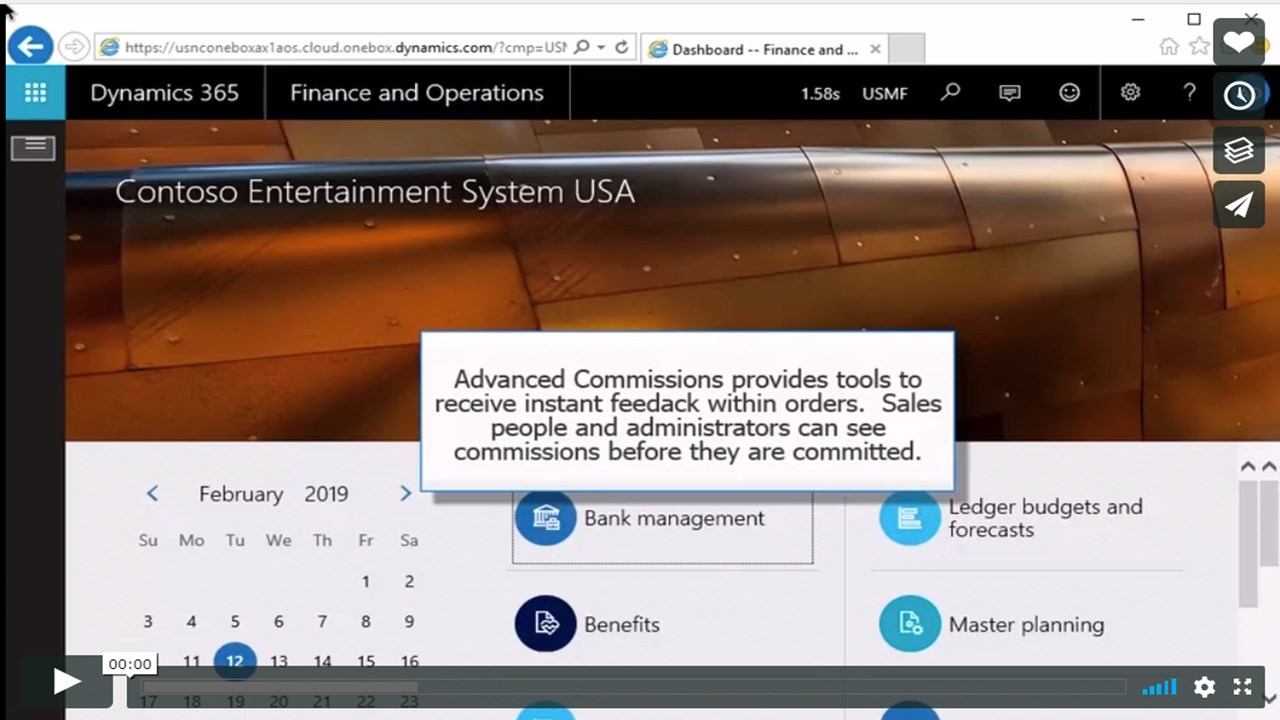The image size is (1280, 720).
Task: Select calendar date 1
Action: (x=366, y=581)
